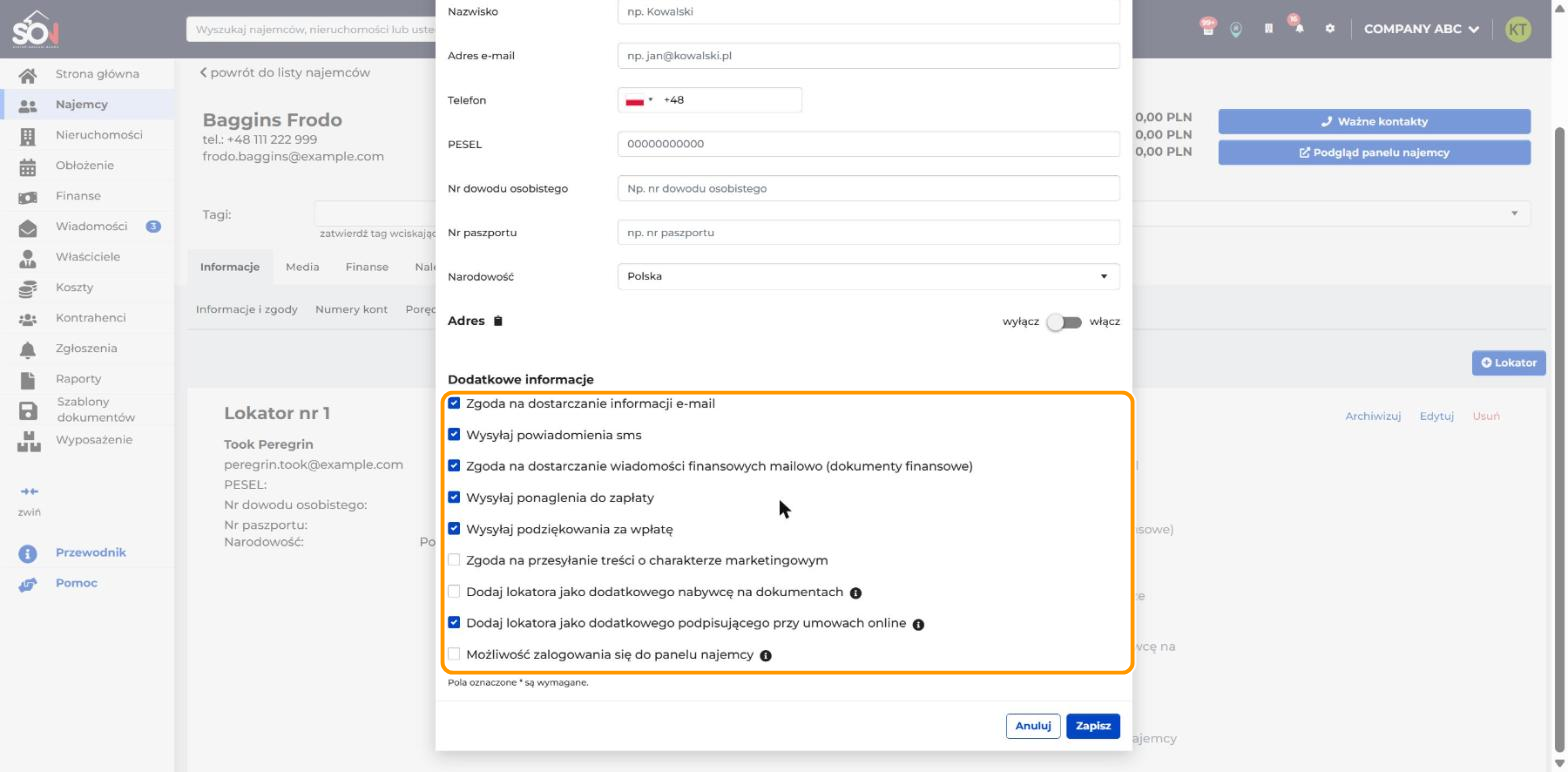Image resolution: width=1568 pixels, height=772 pixels.
Task: Select Informacje i zgody sub-tab
Action: [x=247, y=310]
